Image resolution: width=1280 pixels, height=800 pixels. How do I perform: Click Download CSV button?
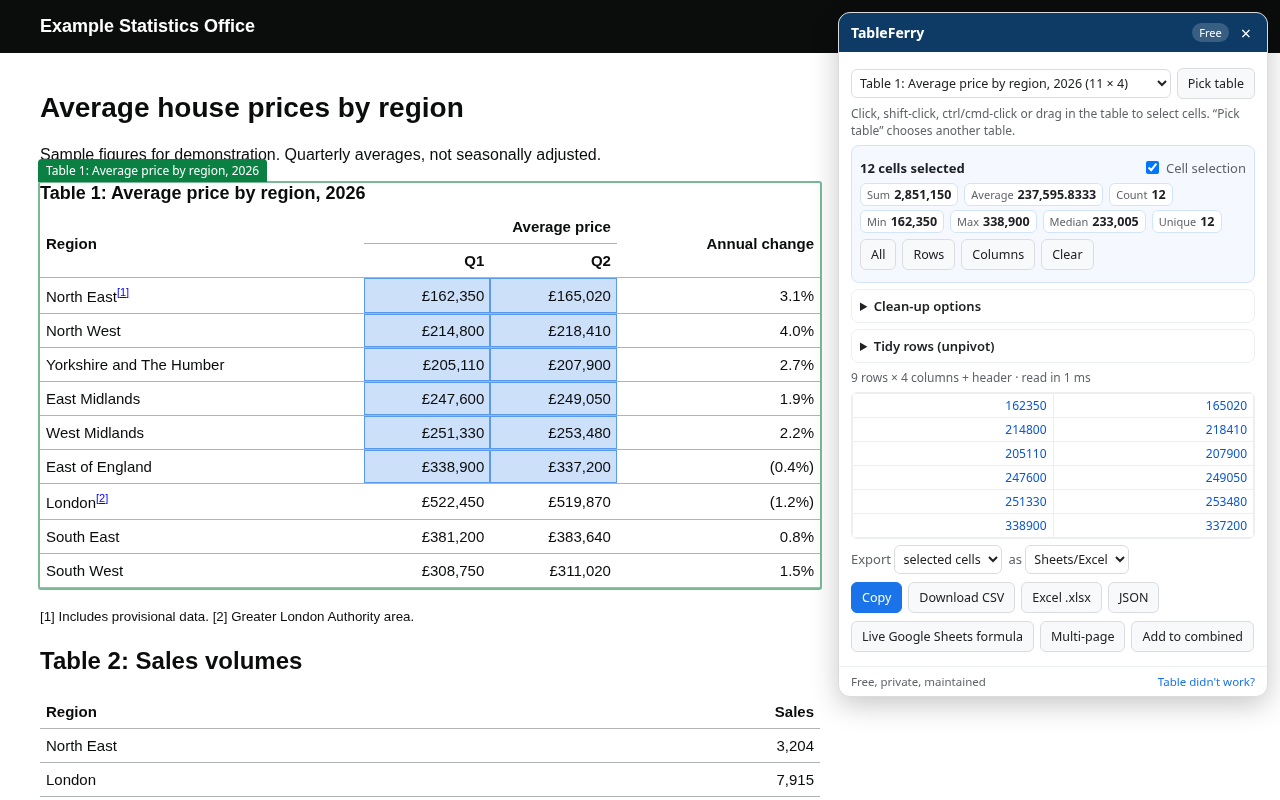tap(961, 597)
